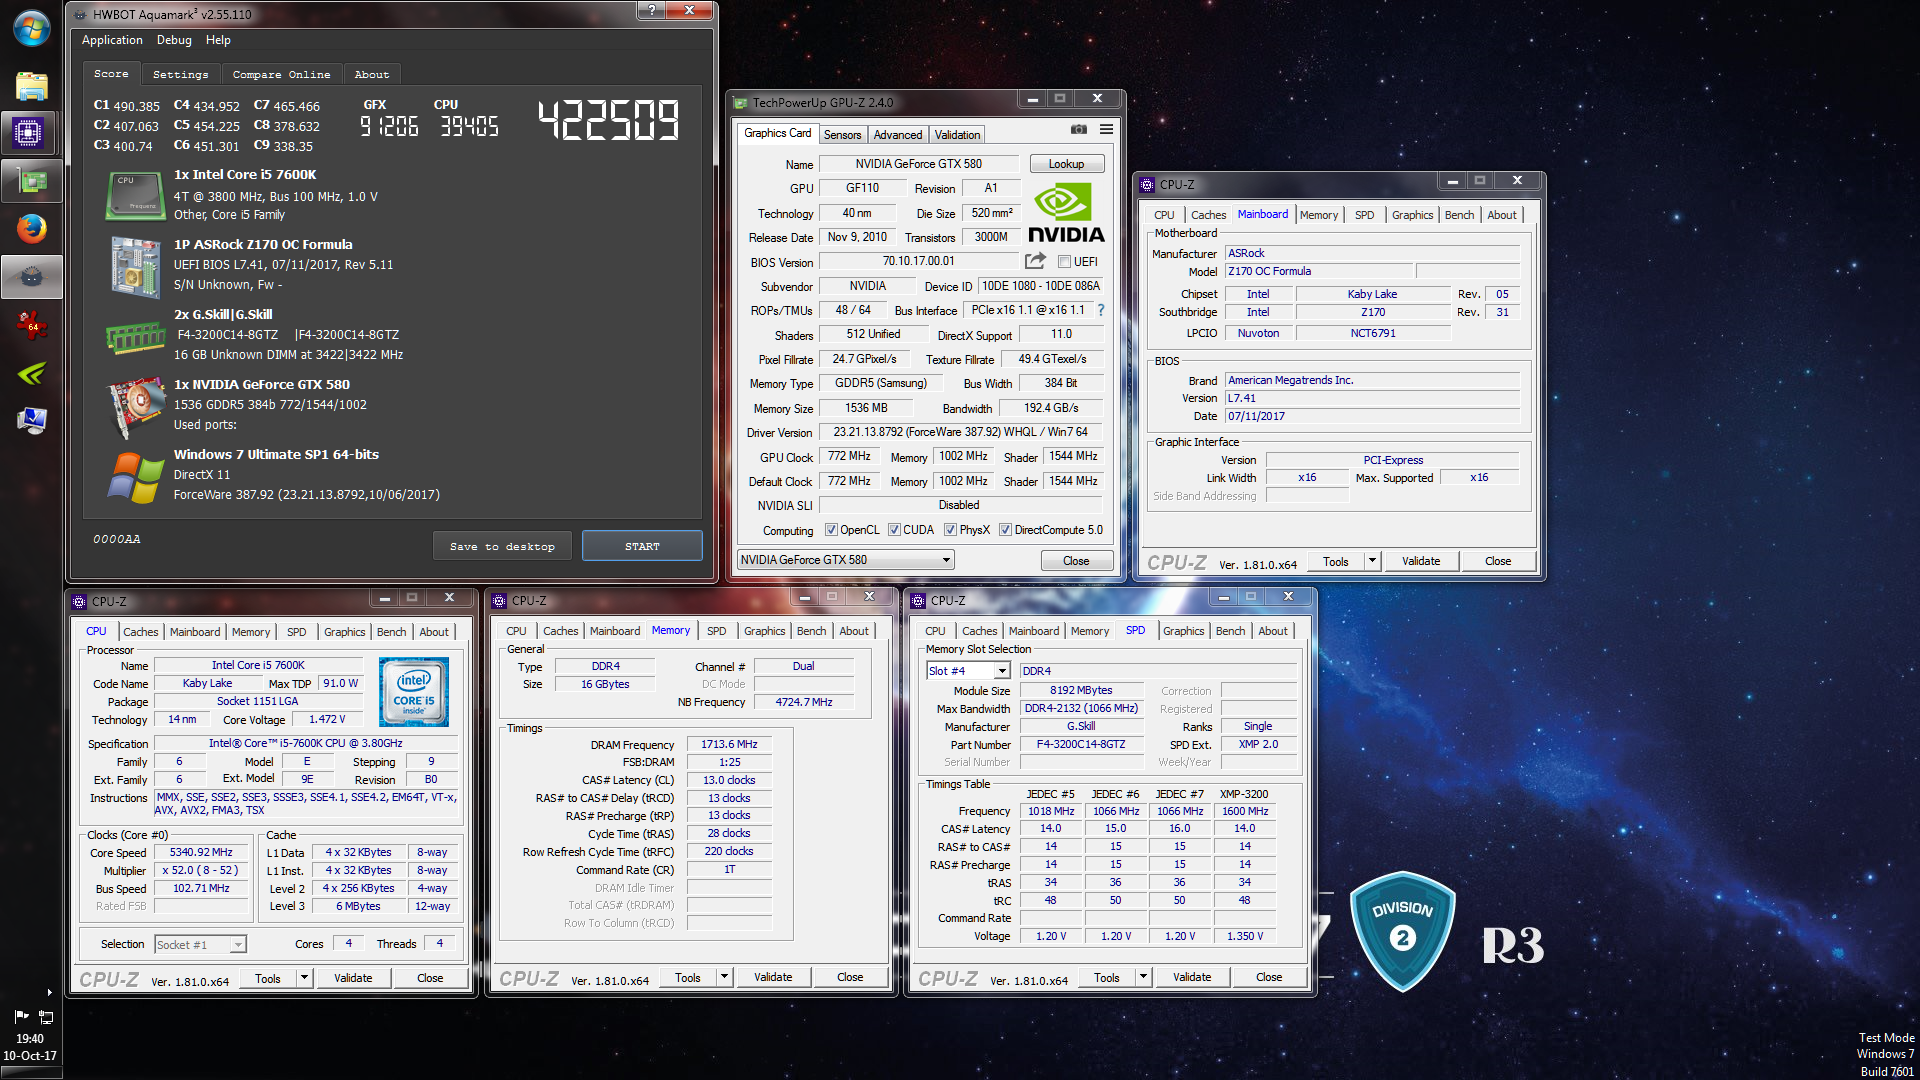Viewport: 1920px width, 1080px height.
Task: Open the Application menu in Aquamark
Action: coord(112,40)
